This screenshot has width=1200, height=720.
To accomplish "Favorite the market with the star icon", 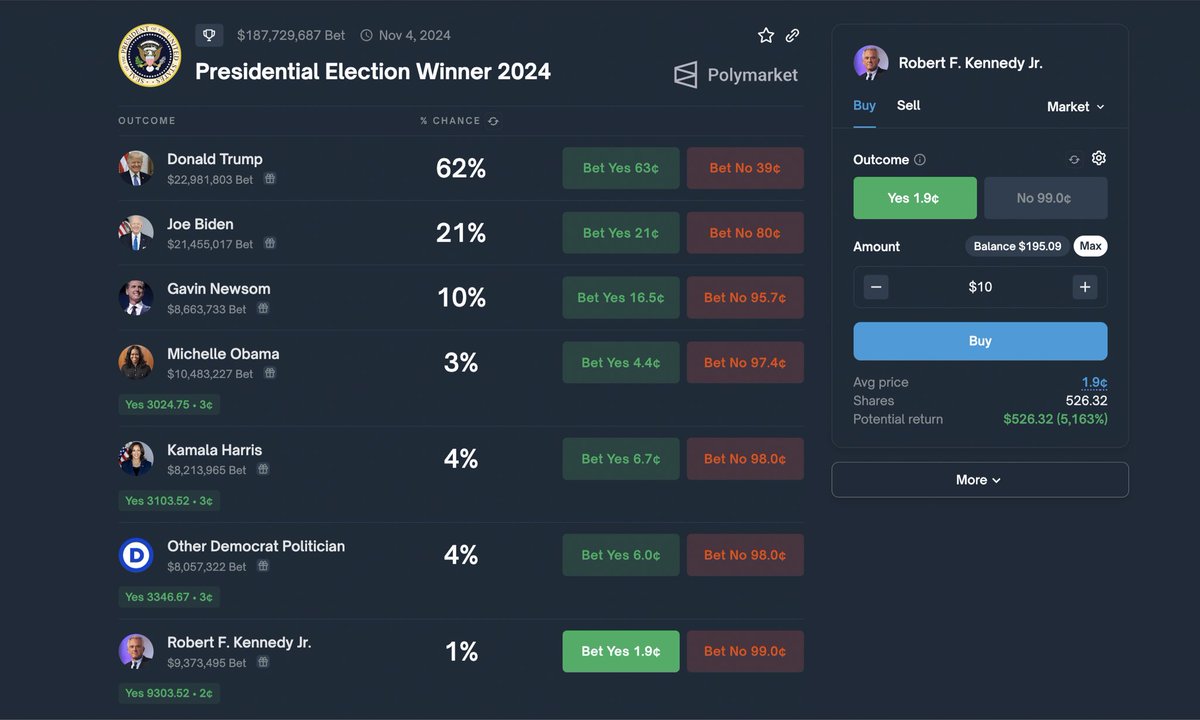I will [x=766, y=35].
